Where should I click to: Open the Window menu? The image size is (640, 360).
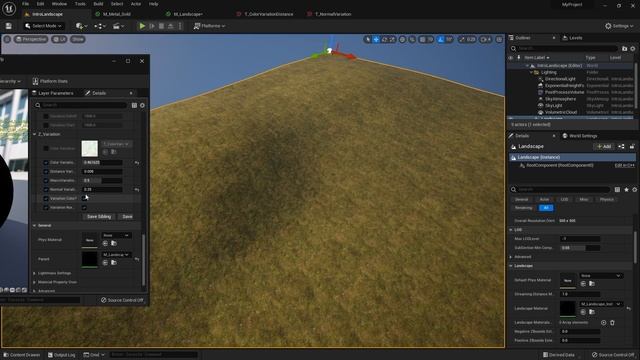59,4
